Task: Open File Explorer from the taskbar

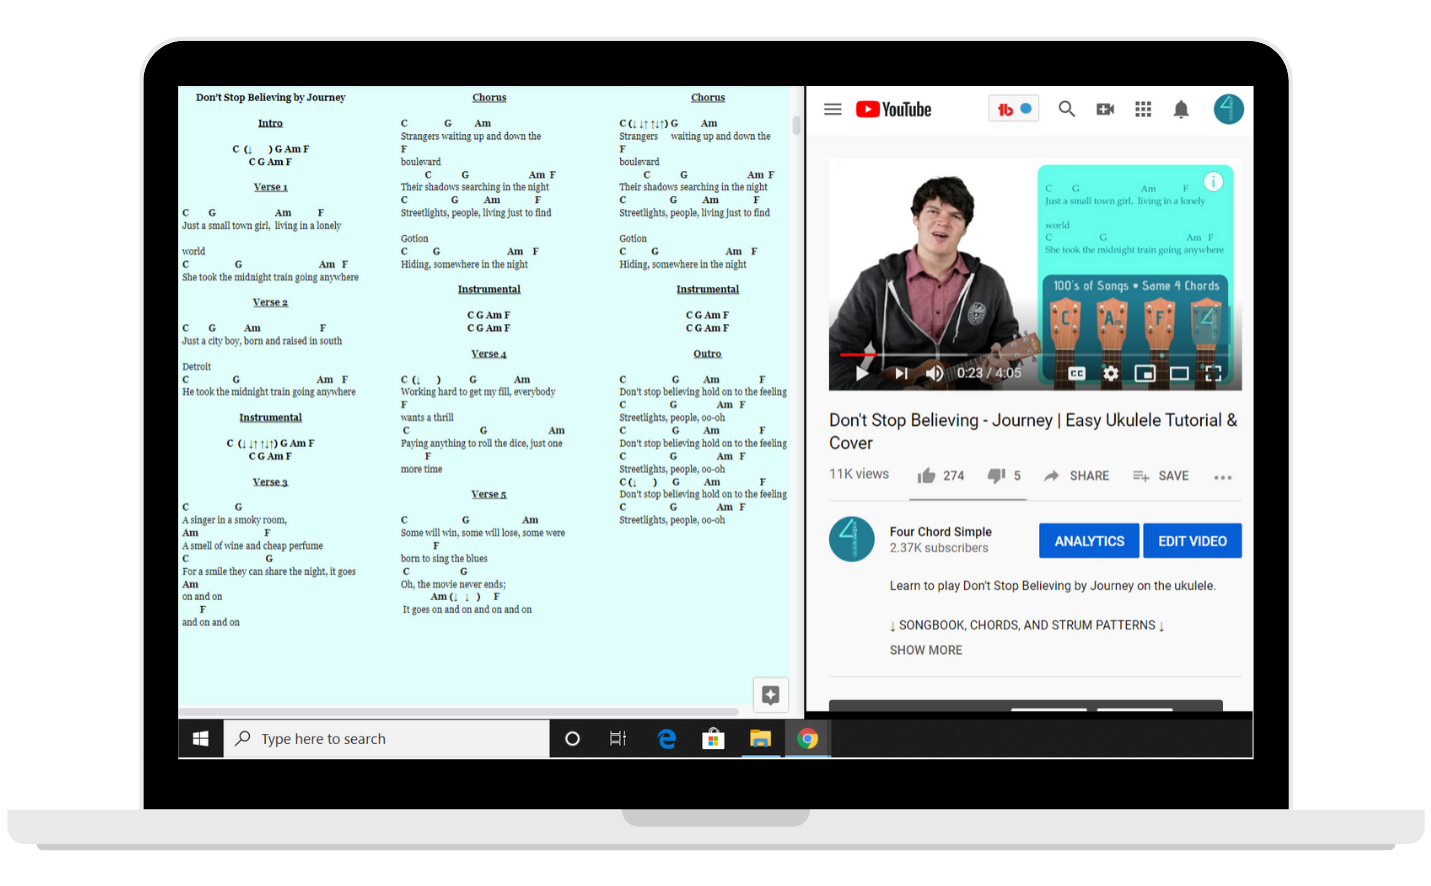Action: pyautogui.click(x=760, y=739)
